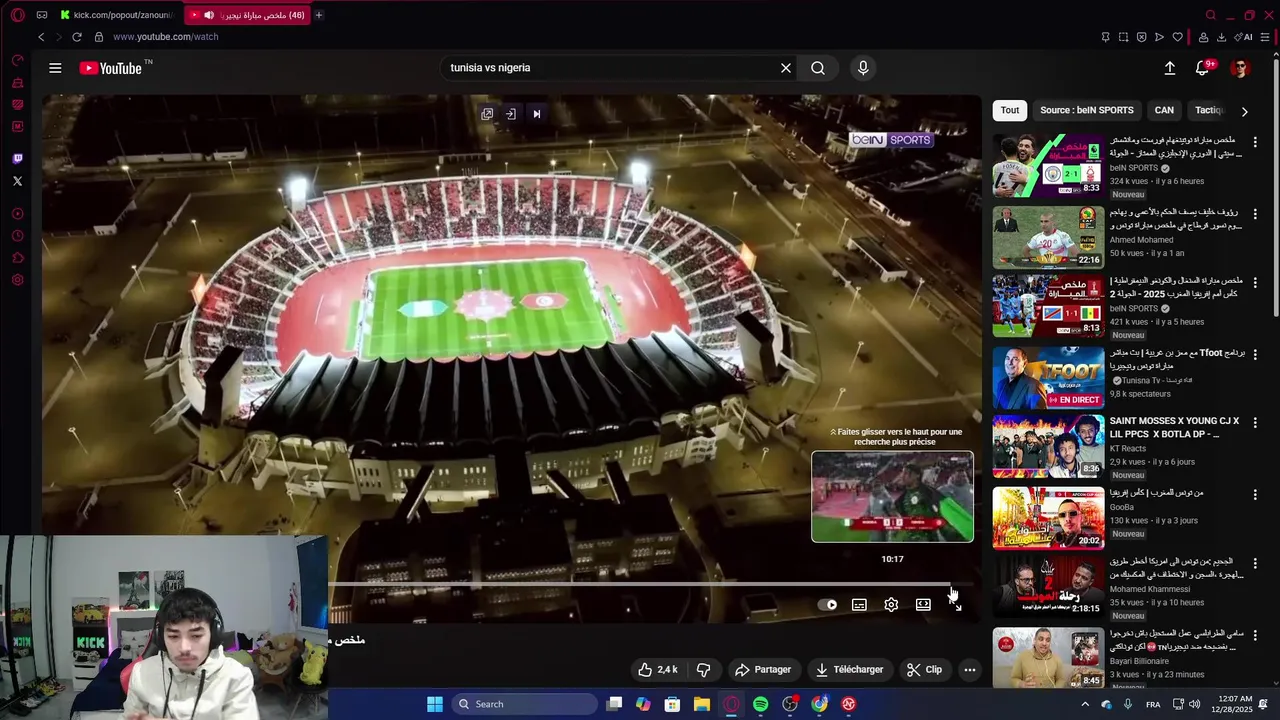Open options for the Tunisna Tv live video
Screen dimensions: 1280x720
[x=1255, y=354]
